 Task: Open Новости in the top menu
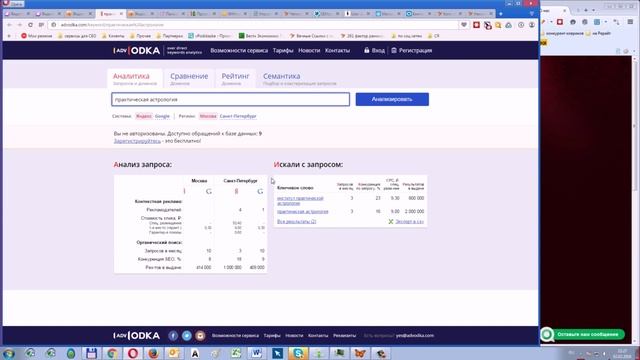(x=309, y=50)
